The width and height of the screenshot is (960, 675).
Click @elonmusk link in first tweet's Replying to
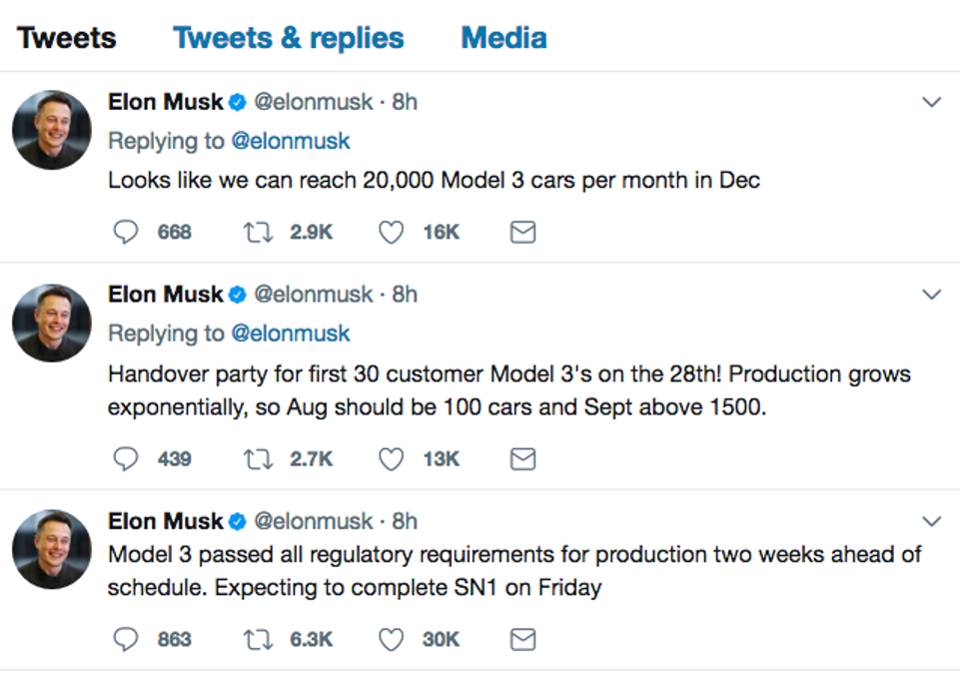(x=290, y=141)
